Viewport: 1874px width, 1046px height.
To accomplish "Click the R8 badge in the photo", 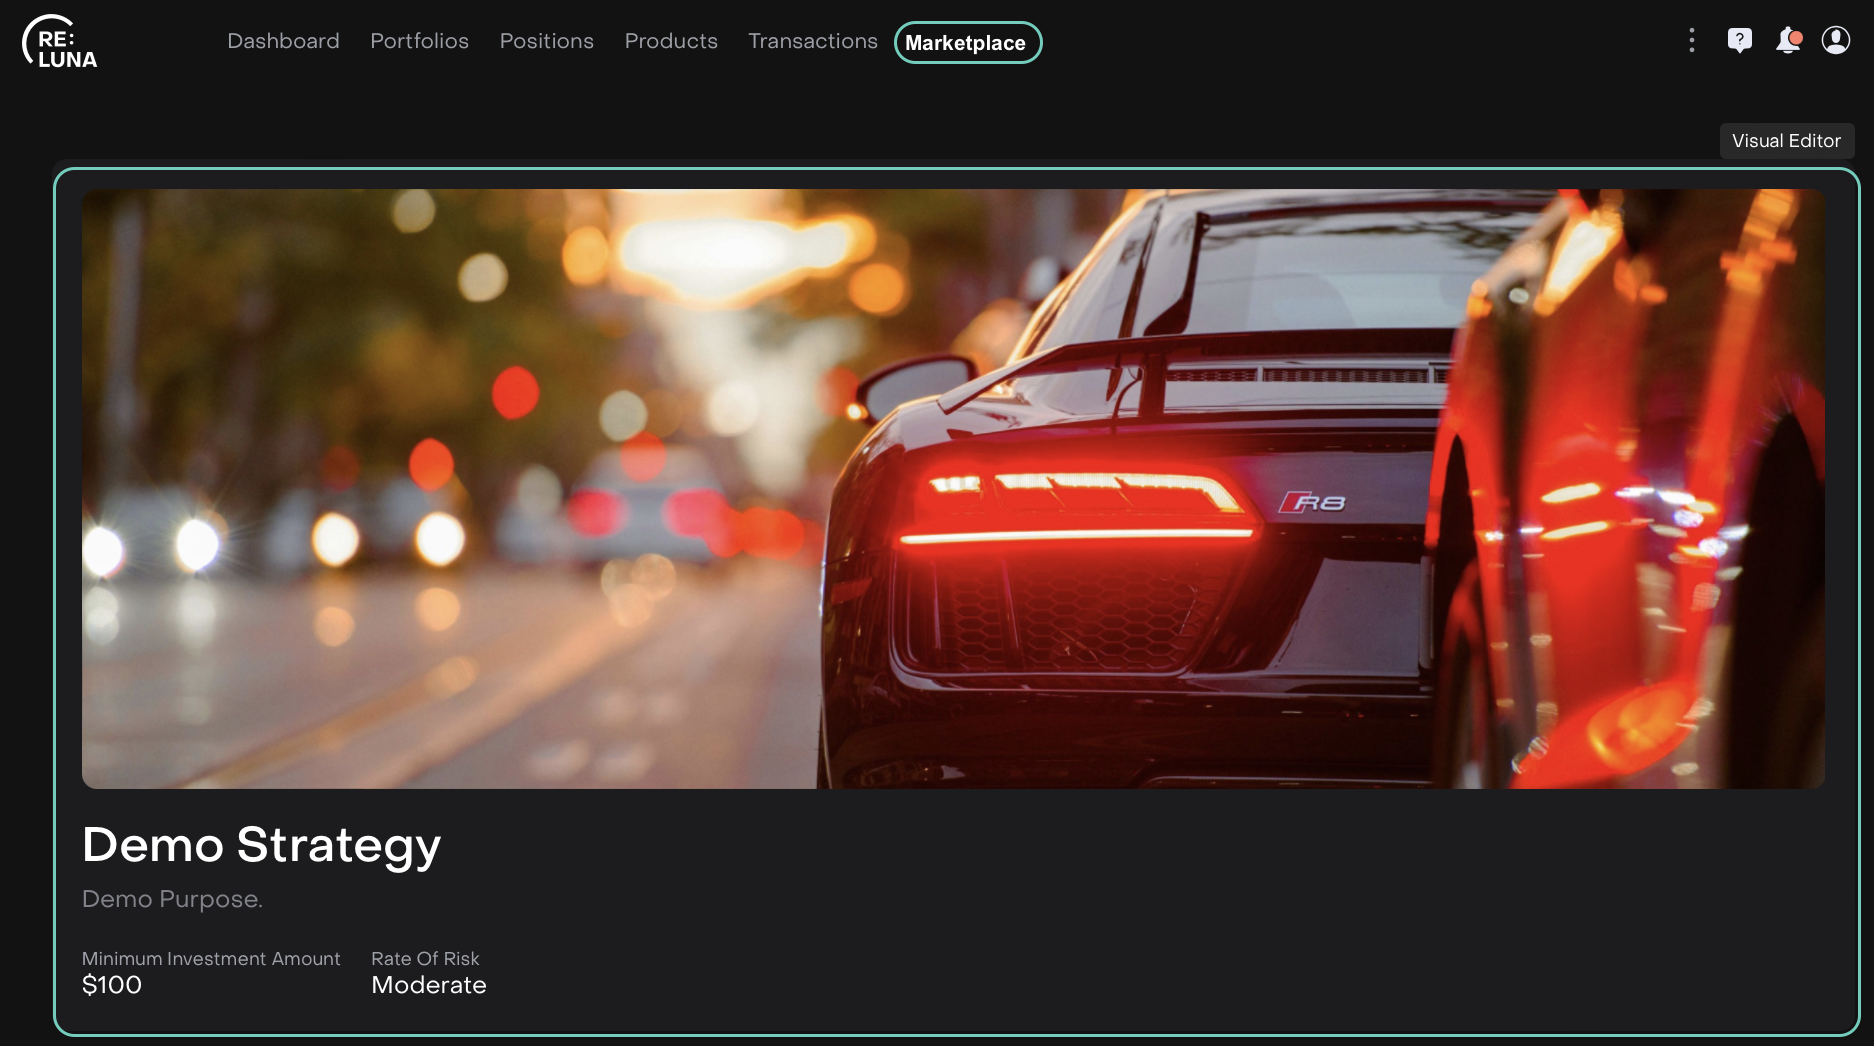I will 1313,502.
